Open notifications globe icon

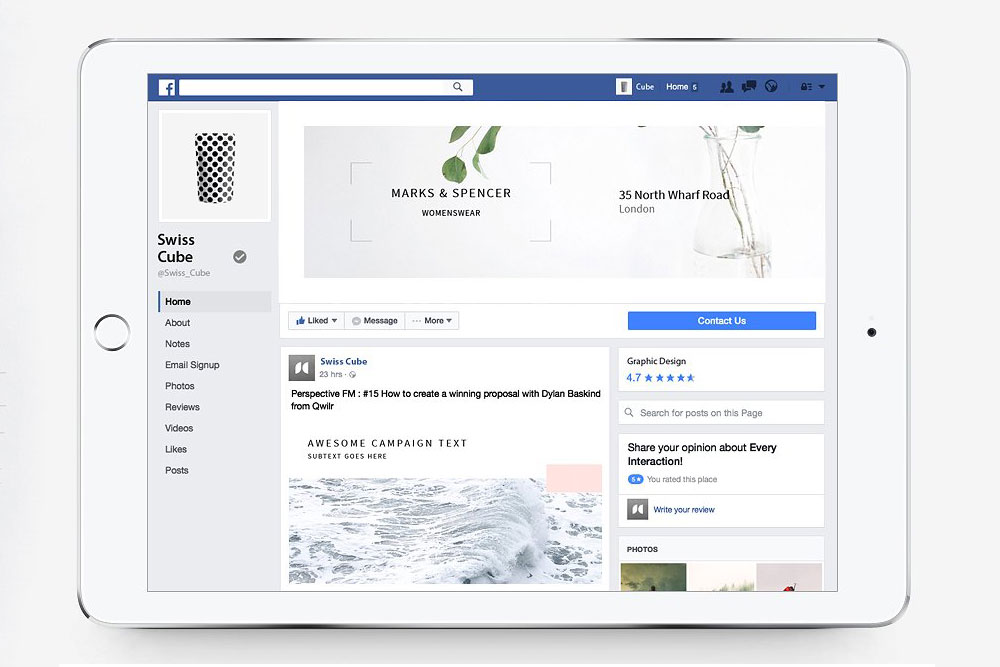(x=771, y=86)
